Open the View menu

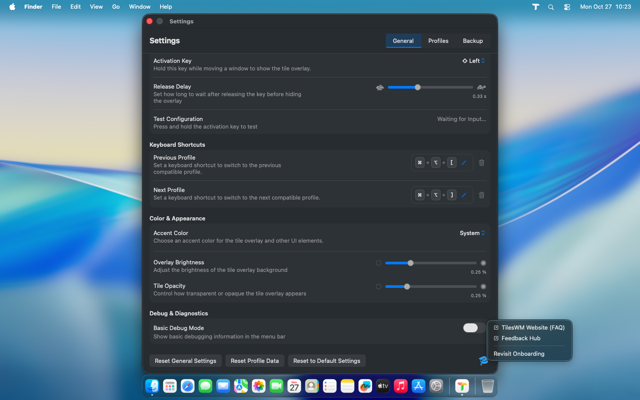pos(96,7)
